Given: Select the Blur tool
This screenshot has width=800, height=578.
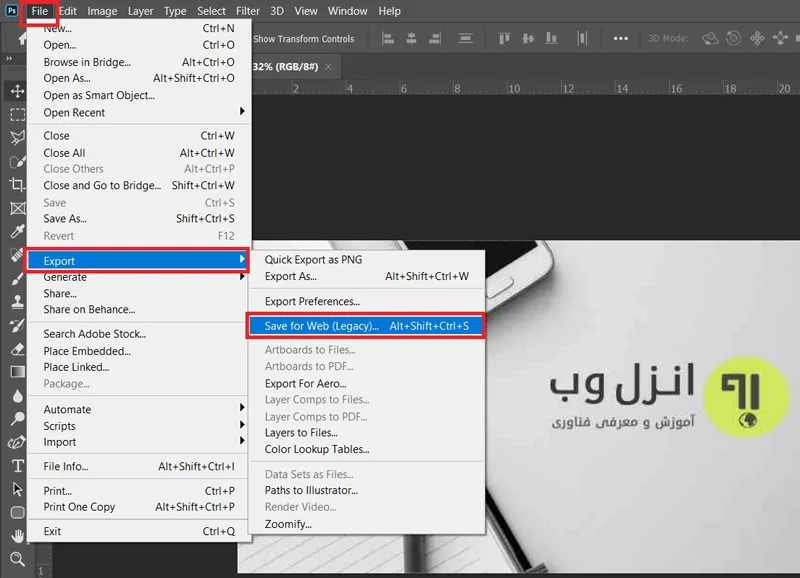Looking at the screenshot, I should pos(17,396).
